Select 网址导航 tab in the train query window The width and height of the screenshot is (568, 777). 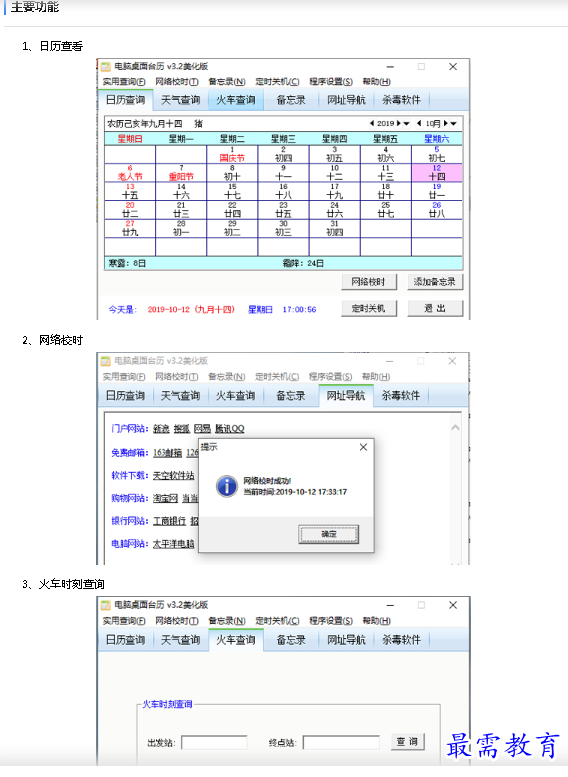pyautogui.click(x=346, y=640)
